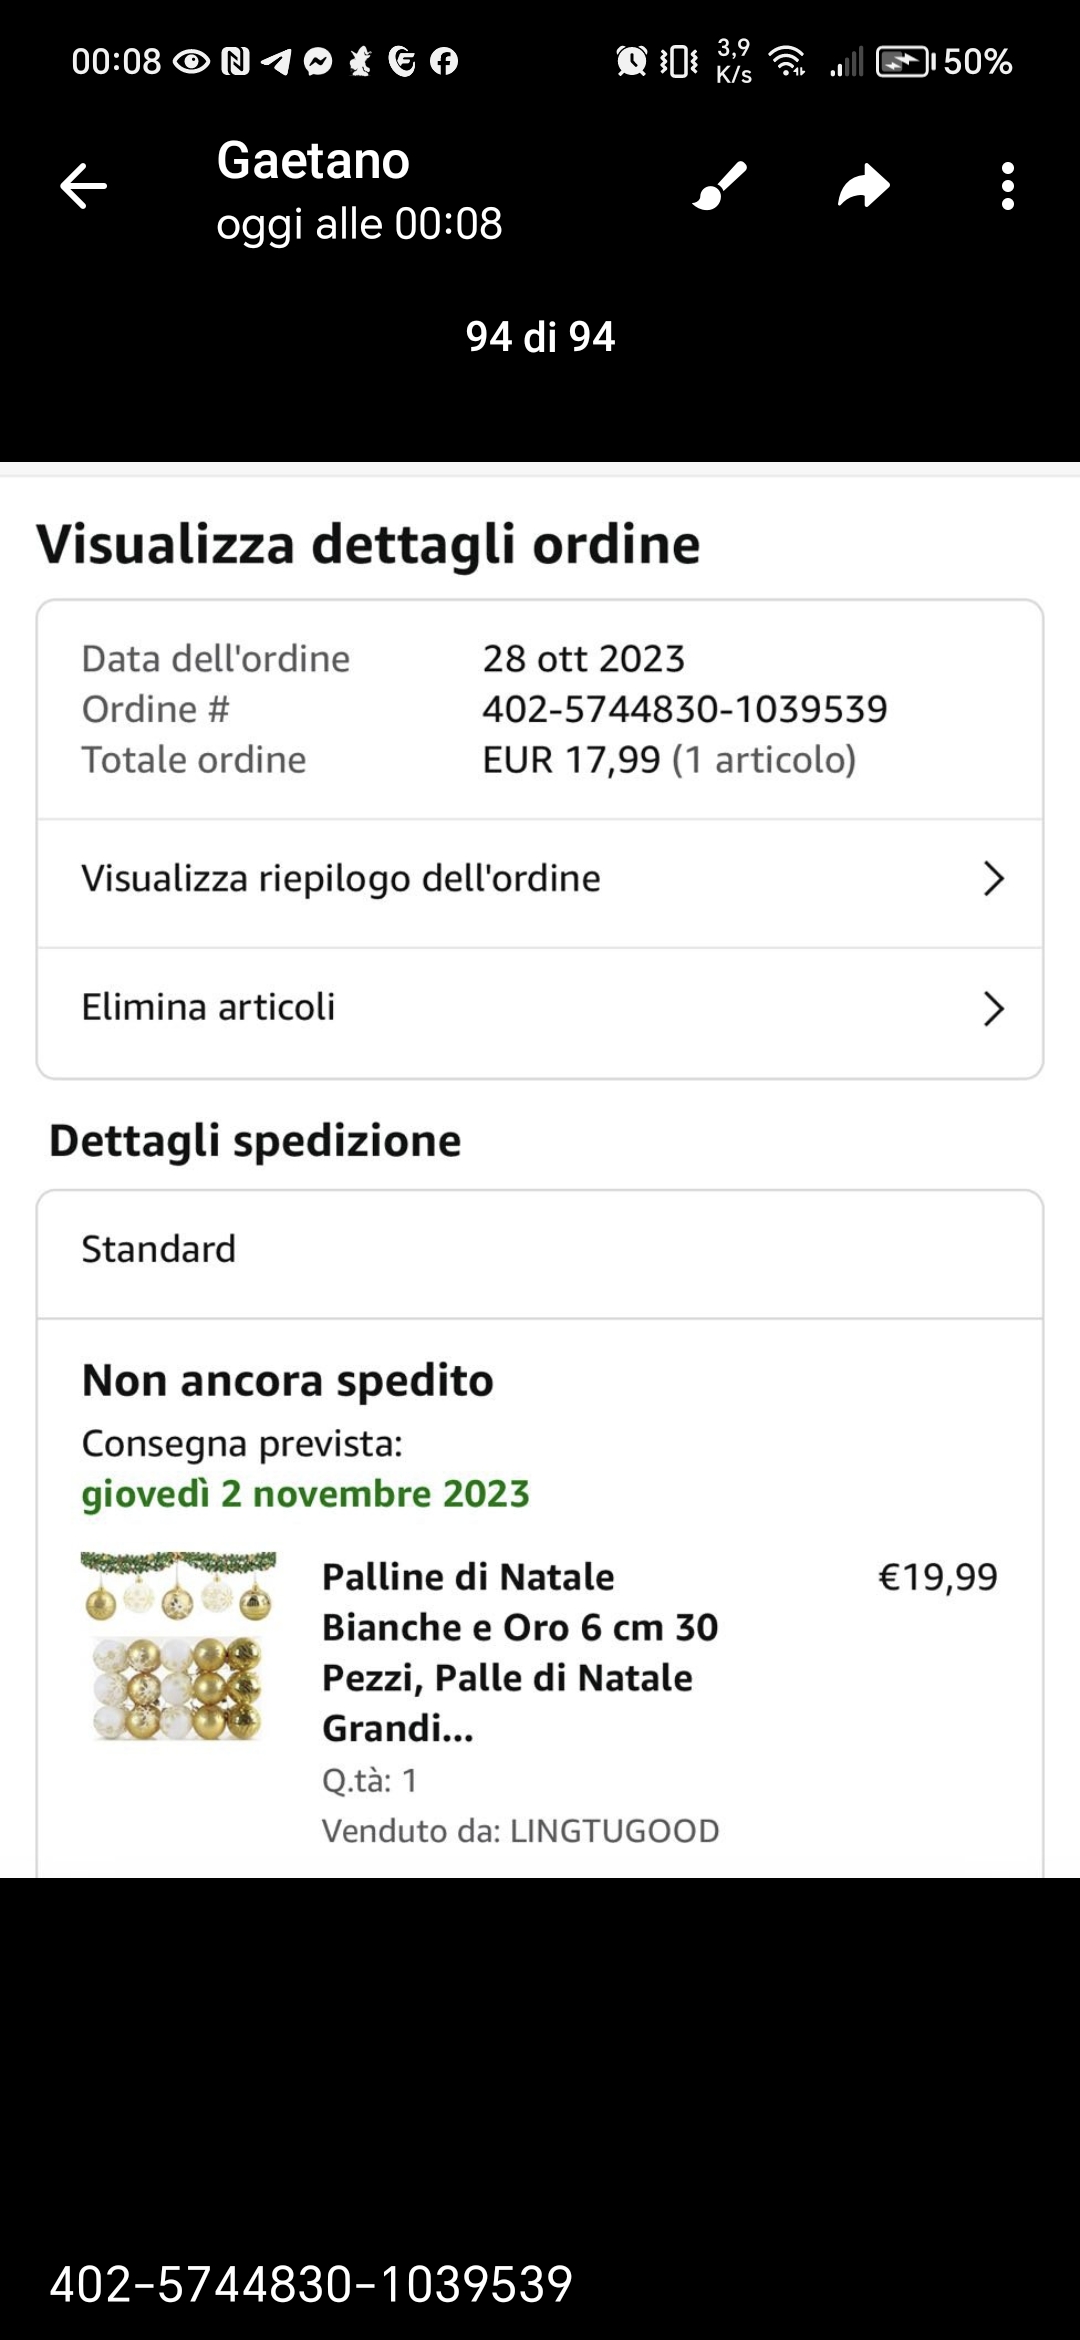This screenshot has height=2340, width=1080.
Task: Tap the Christmas baubles product thumbnail
Action: 179,1646
